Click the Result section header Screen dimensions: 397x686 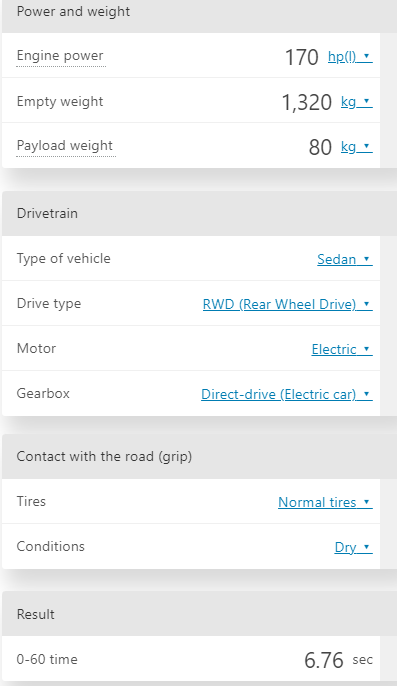tap(199, 614)
